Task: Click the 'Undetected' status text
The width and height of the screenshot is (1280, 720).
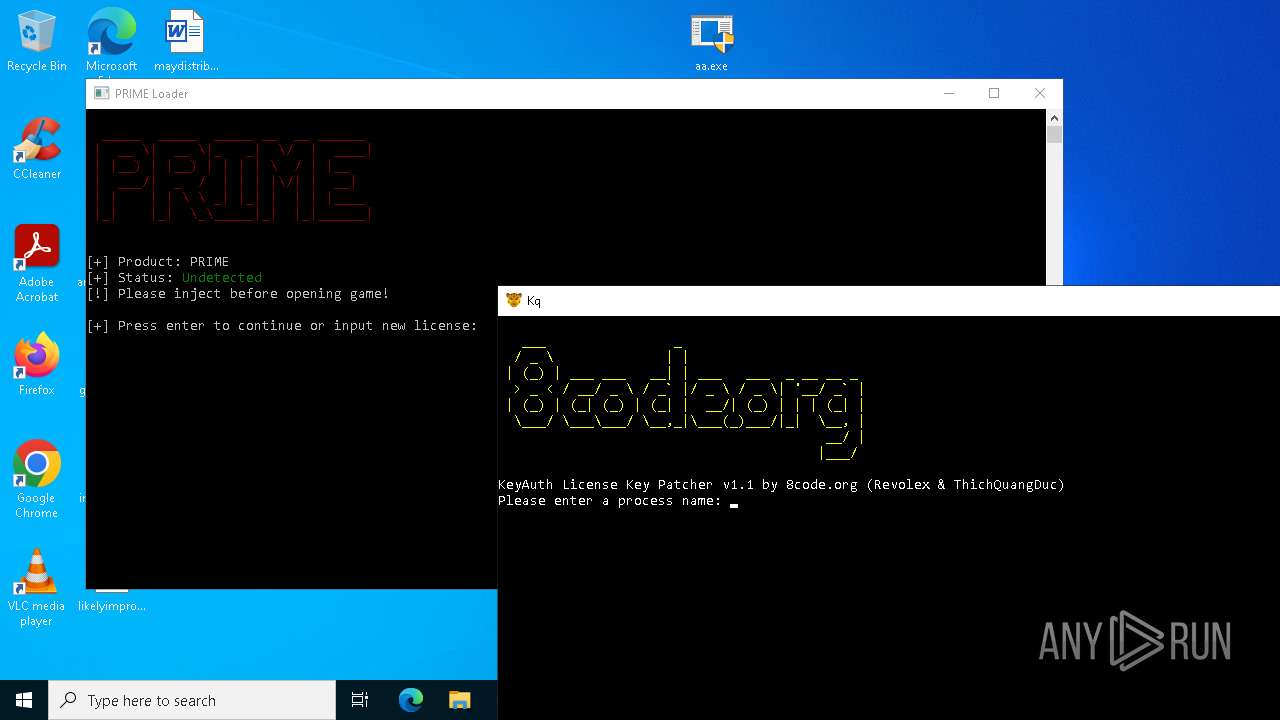Action: 222,277
